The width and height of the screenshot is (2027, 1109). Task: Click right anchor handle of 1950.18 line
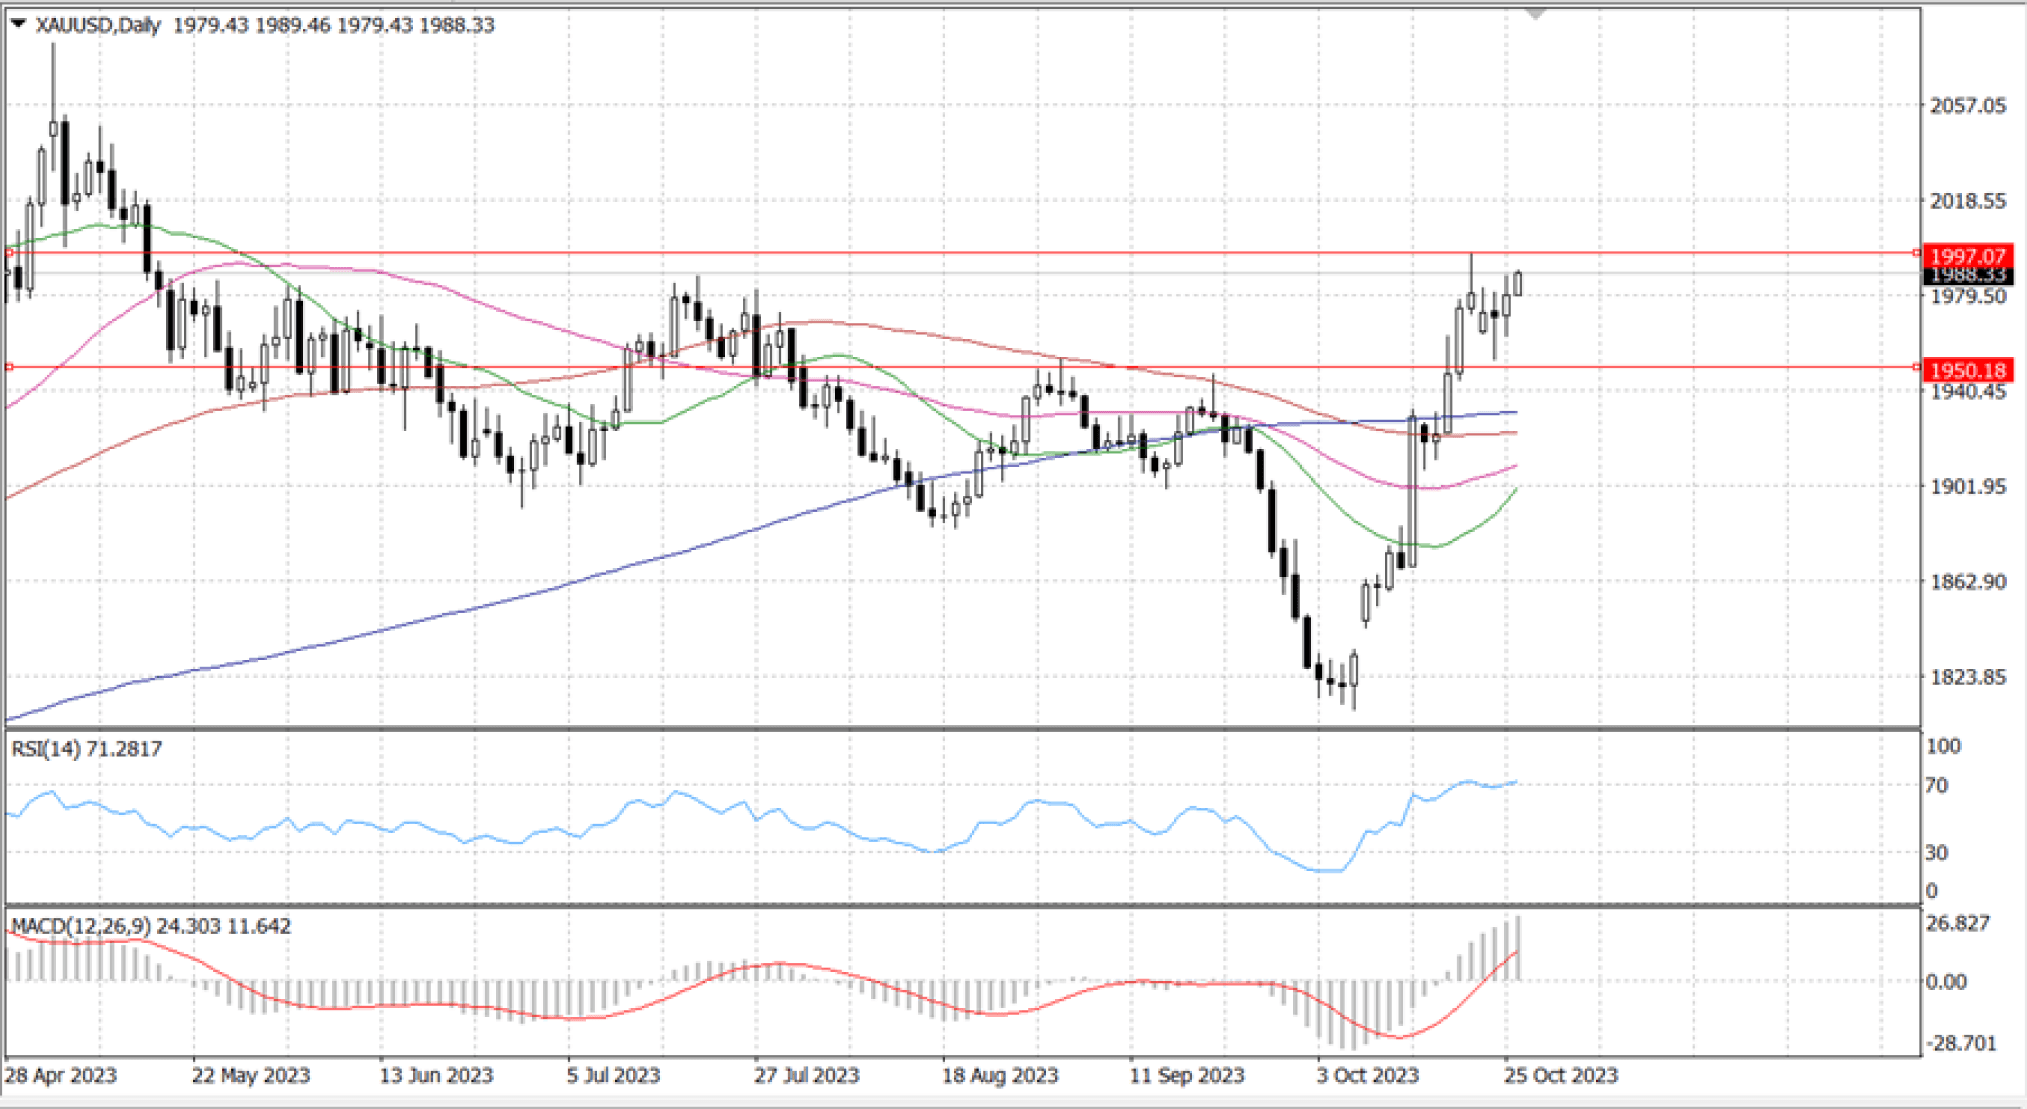click(1917, 367)
